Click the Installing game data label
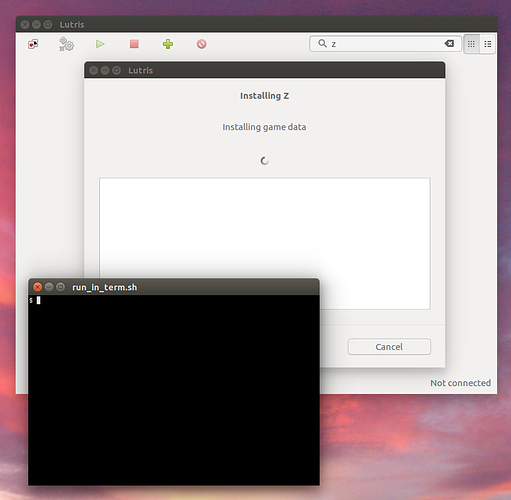 tap(264, 127)
